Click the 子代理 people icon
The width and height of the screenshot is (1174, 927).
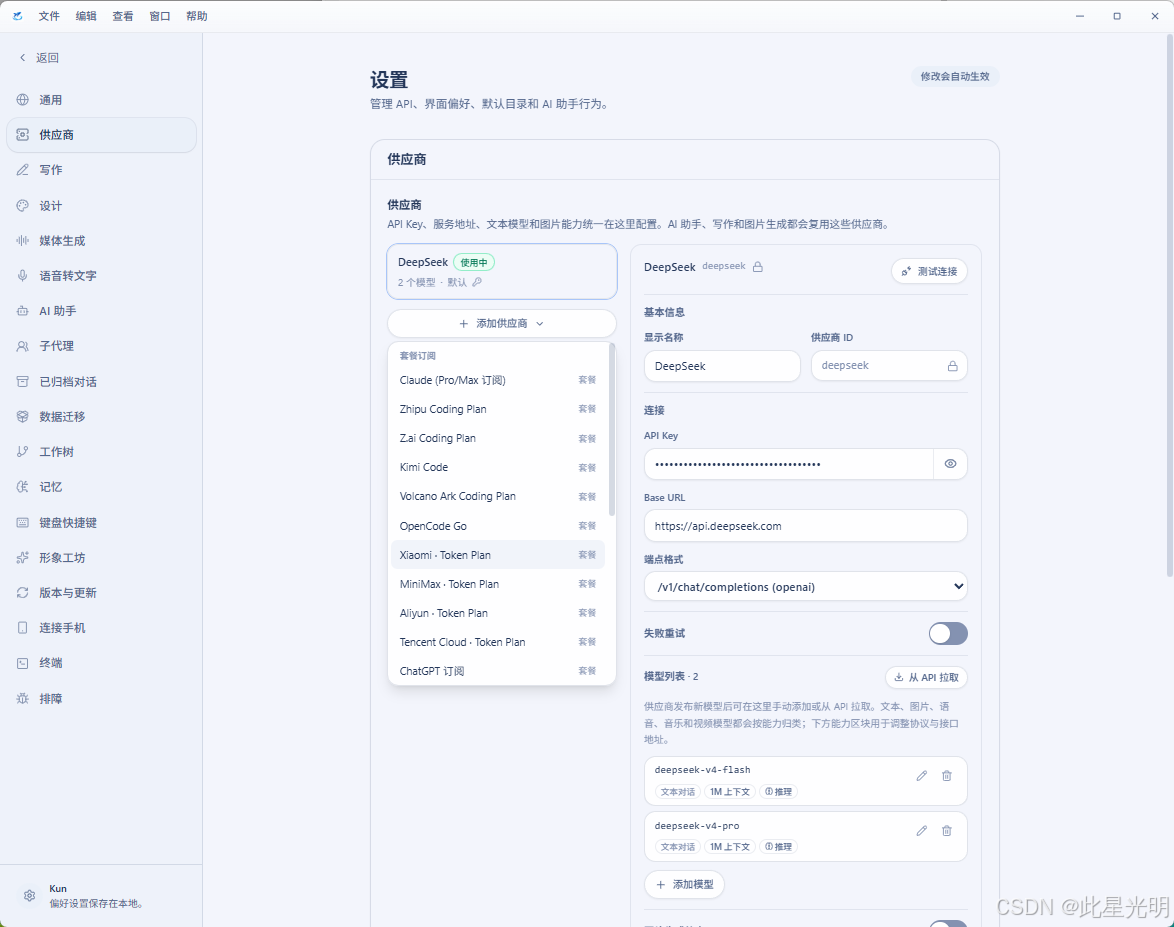[22, 346]
